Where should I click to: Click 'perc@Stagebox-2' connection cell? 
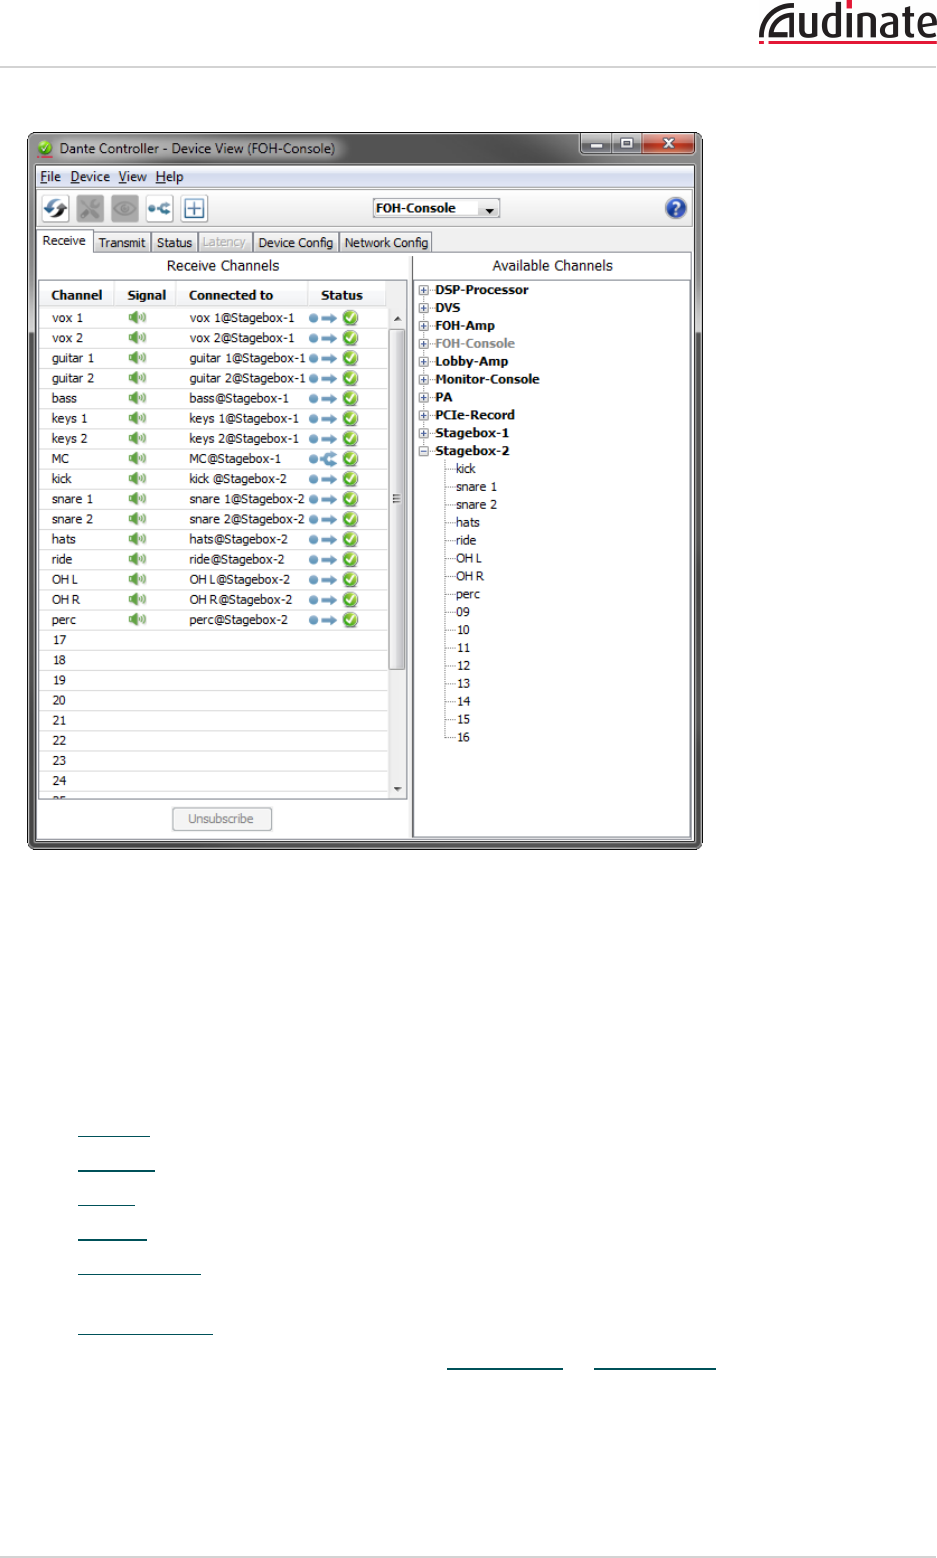(x=239, y=620)
